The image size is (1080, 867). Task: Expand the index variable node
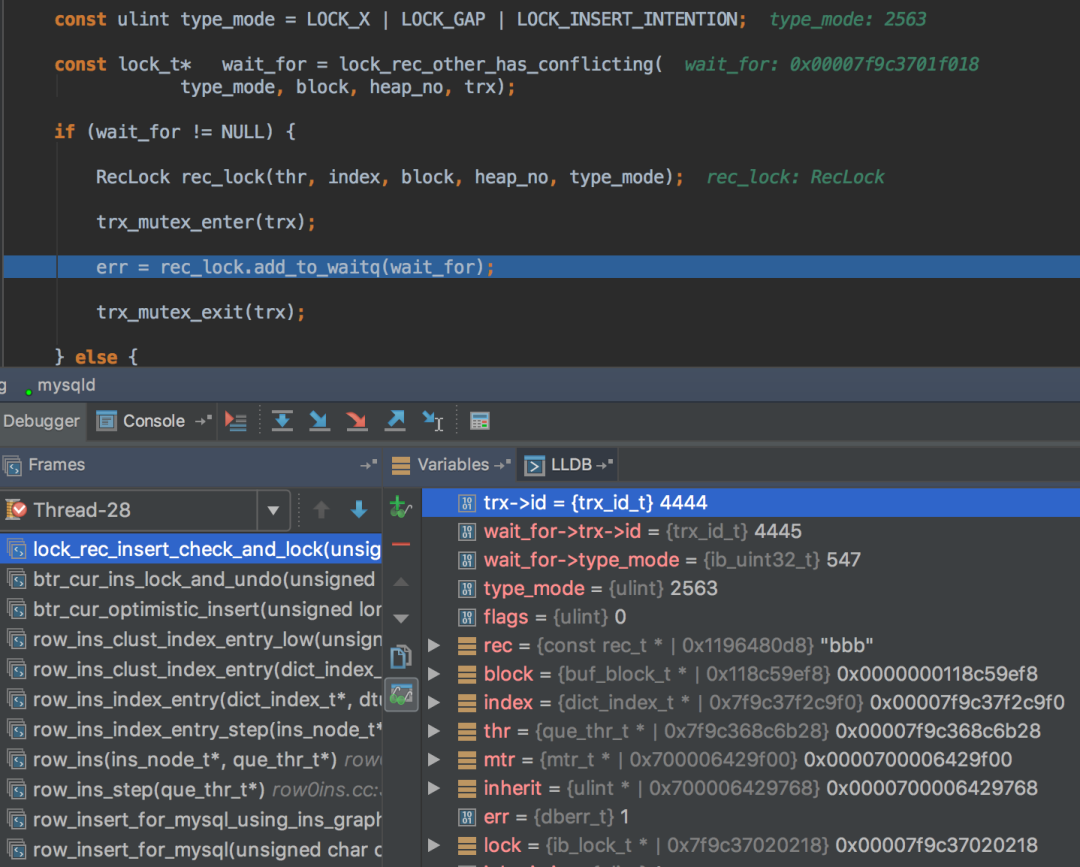click(434, 702)
